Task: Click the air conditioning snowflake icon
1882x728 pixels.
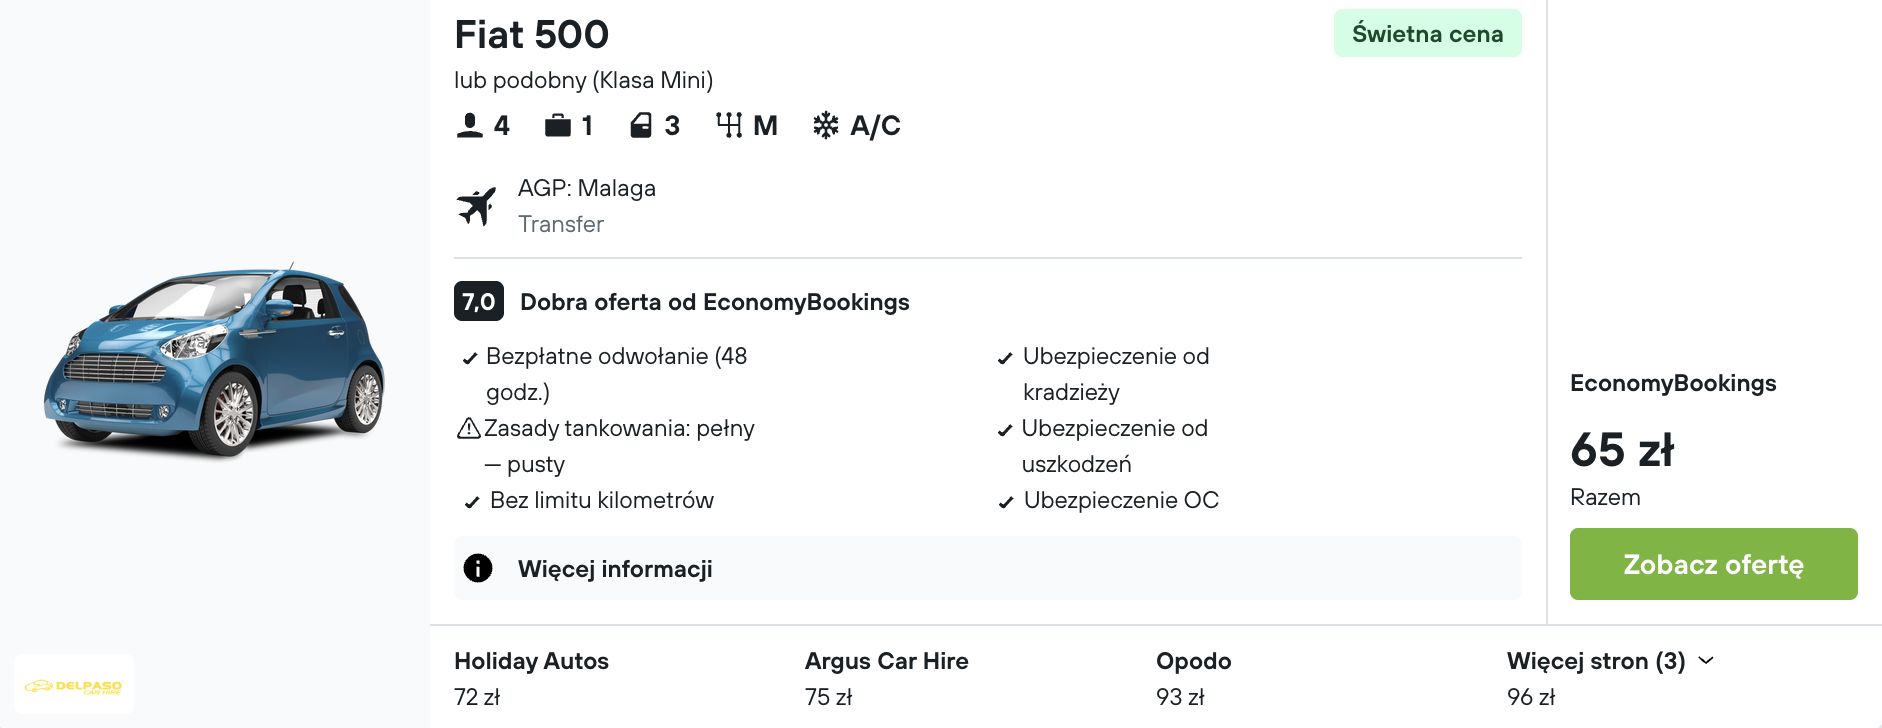Action: tap(826, 126)
